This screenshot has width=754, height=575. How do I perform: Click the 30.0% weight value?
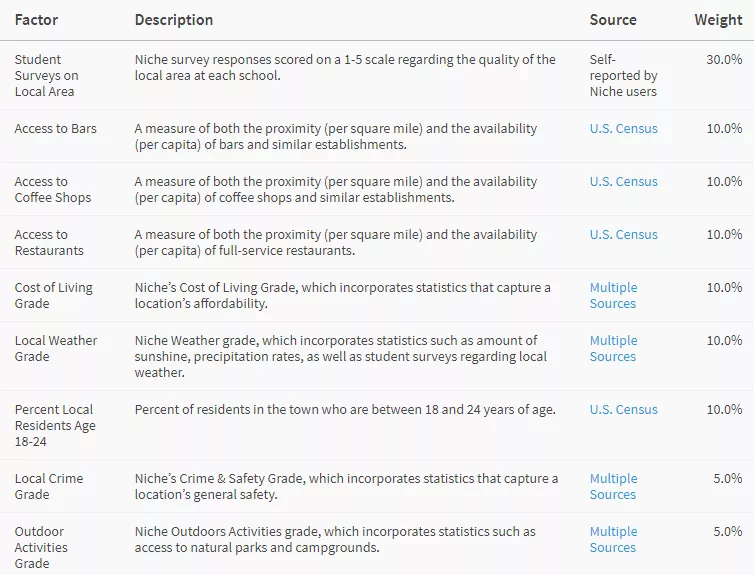[x=724, y=60]
